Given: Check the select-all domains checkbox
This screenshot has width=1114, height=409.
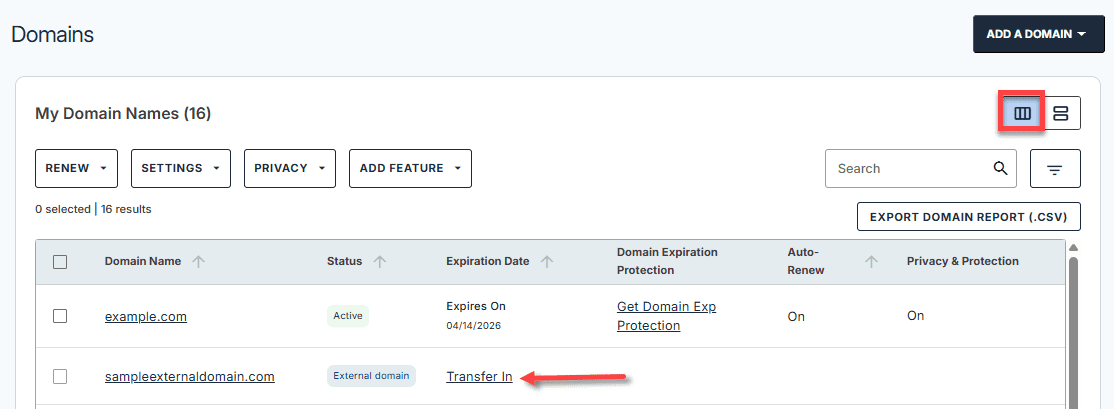Looking at the screenshot, I should click(60, 262).
